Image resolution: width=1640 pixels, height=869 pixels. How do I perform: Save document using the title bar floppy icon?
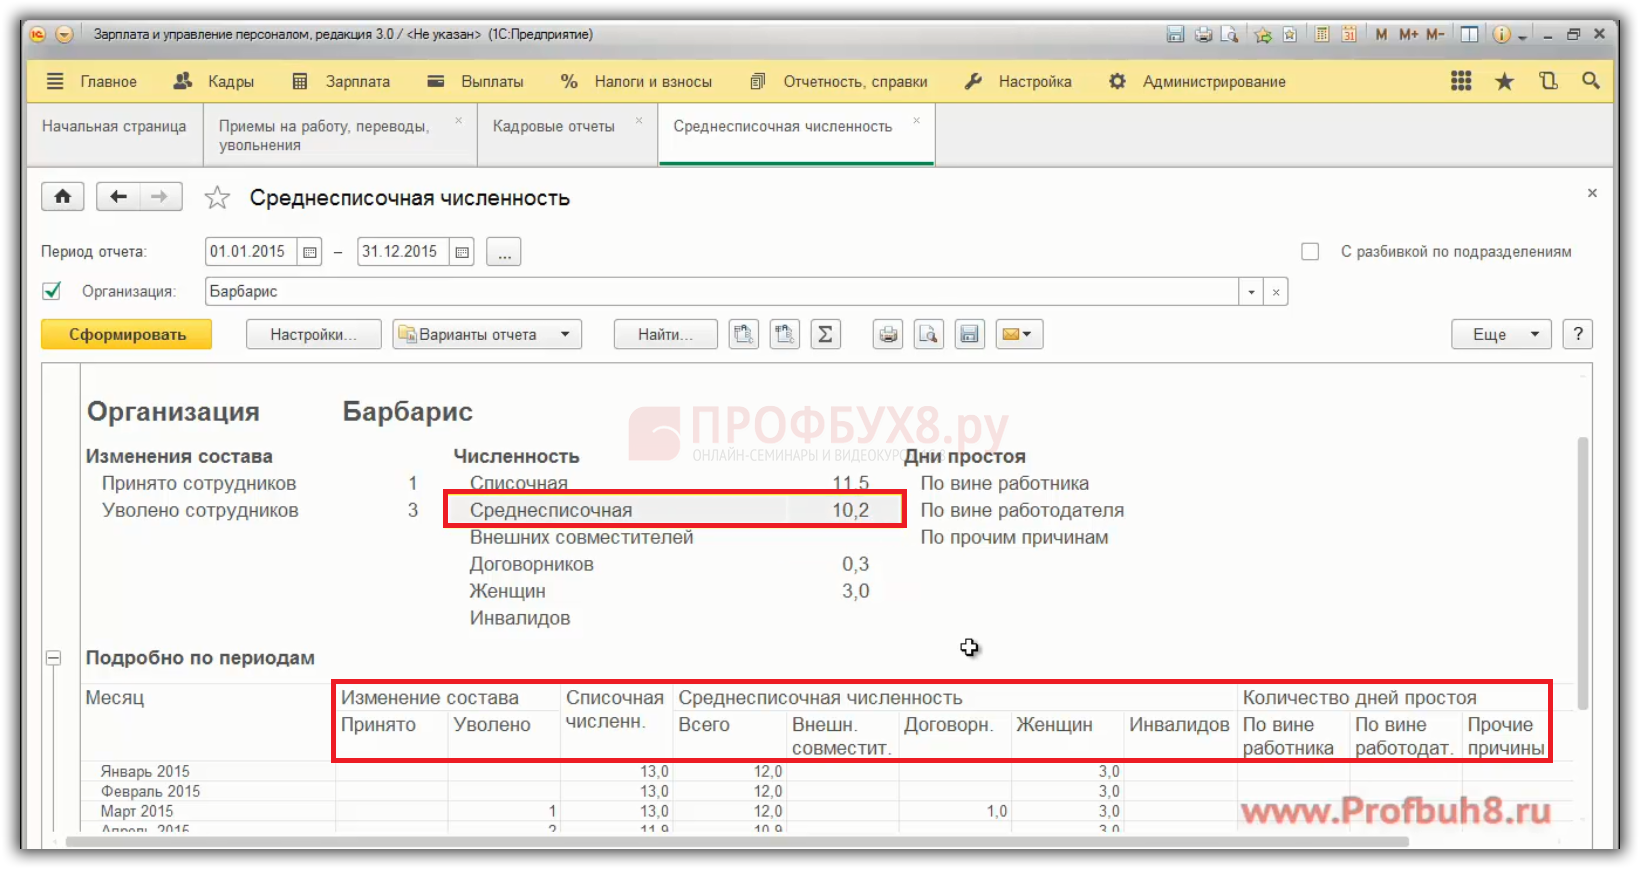(x=1175, y=34)
